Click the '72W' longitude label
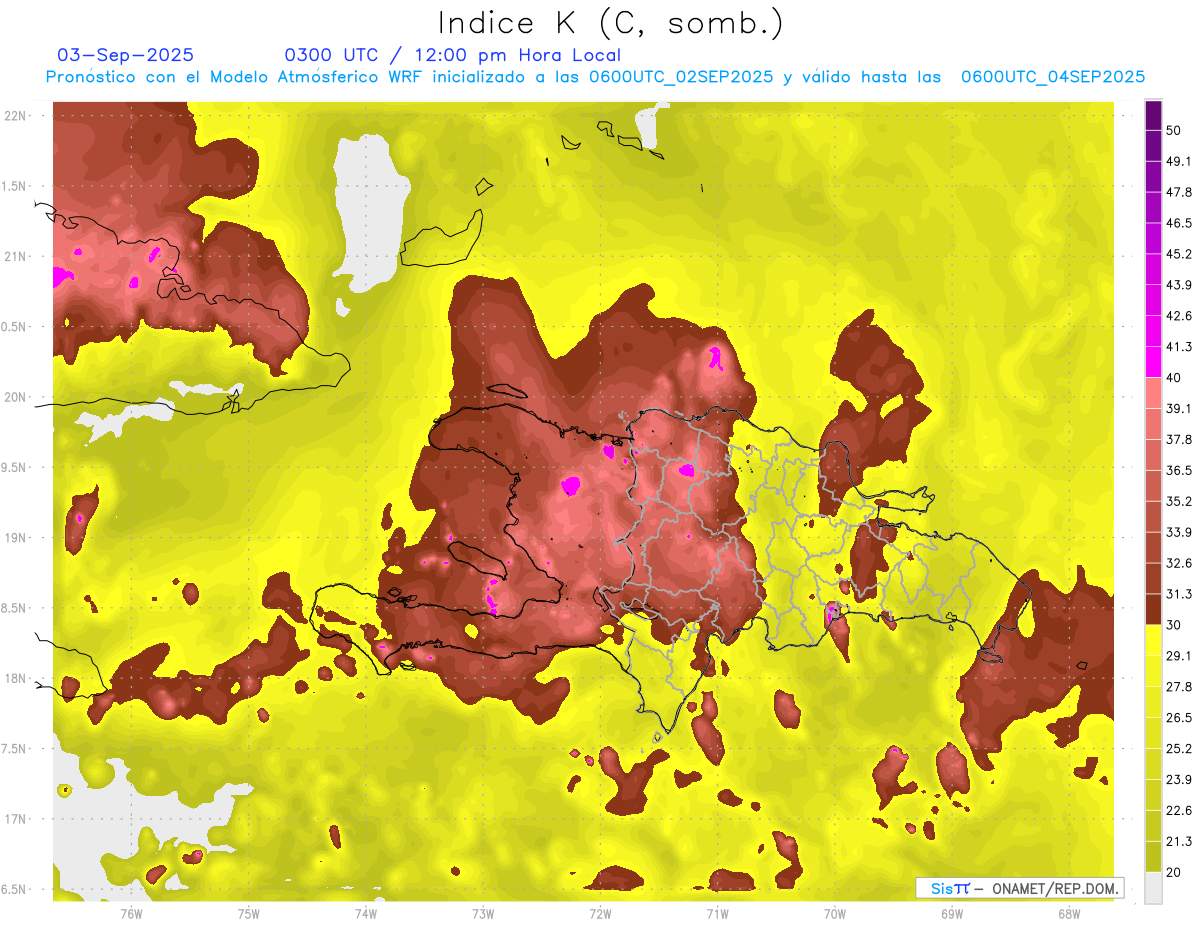 [x=600, y=913]
